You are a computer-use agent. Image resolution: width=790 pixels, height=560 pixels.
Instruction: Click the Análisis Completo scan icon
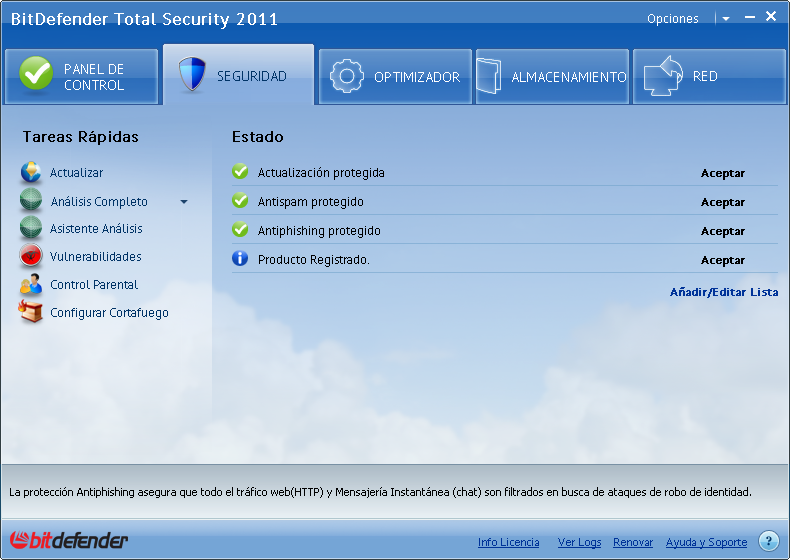tap(31, 201)
